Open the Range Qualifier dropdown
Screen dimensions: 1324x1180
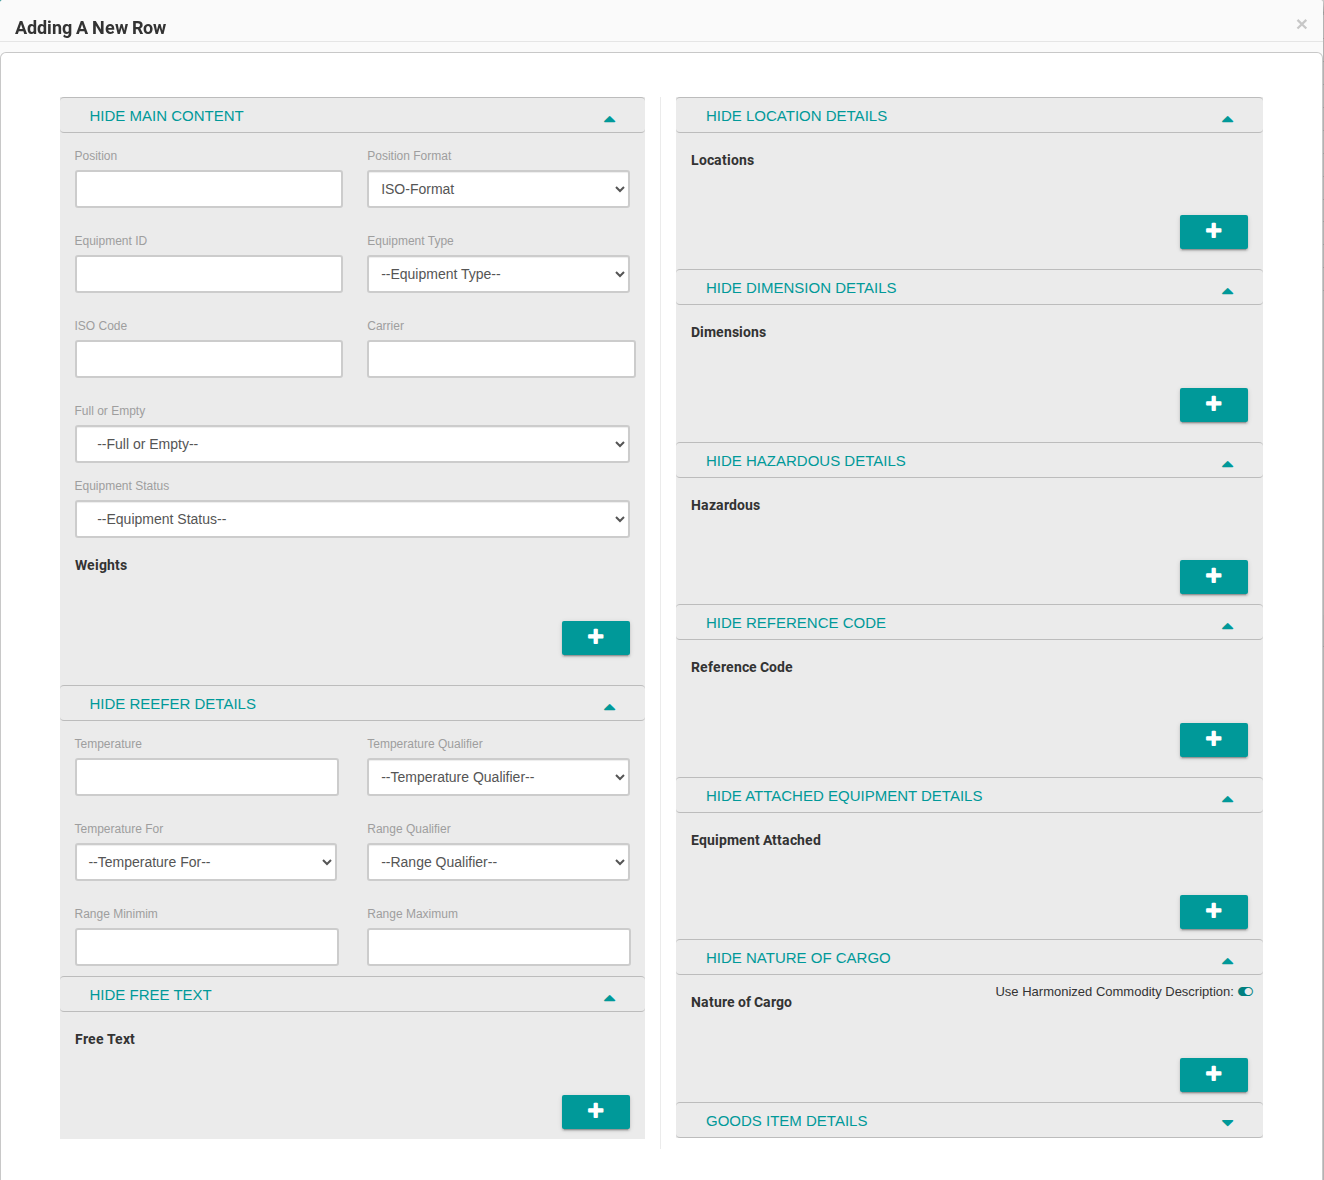tap(498, 862)
